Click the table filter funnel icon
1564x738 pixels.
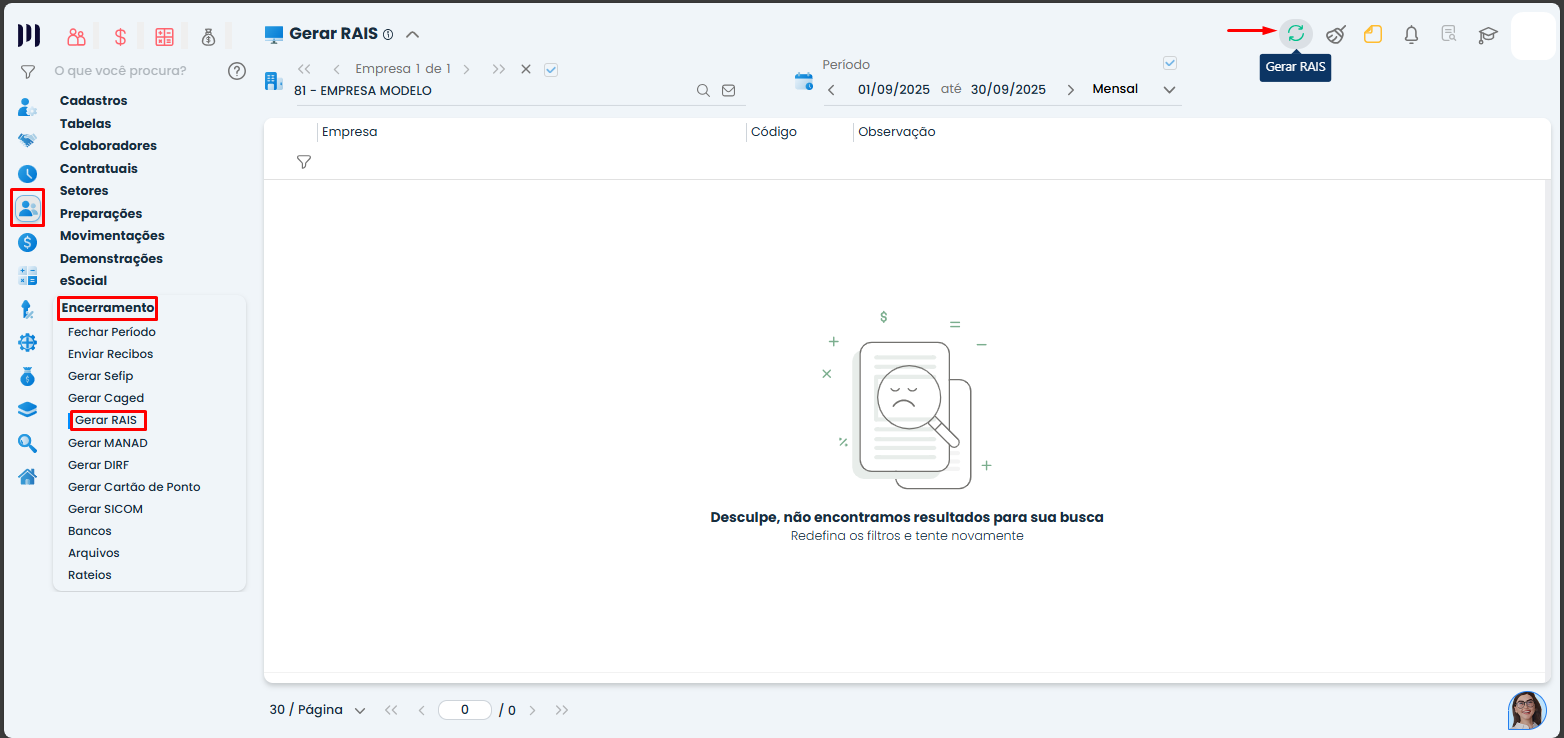(304, 162)
